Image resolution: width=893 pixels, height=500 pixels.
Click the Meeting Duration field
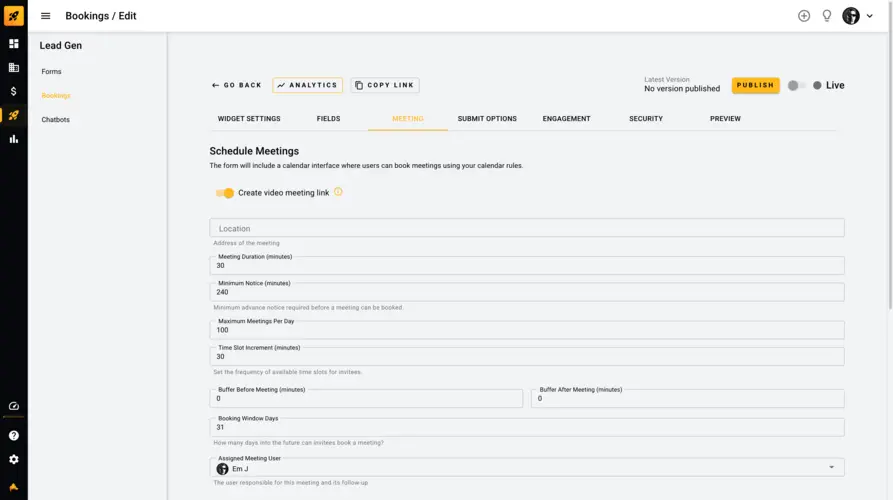point(527,265)
